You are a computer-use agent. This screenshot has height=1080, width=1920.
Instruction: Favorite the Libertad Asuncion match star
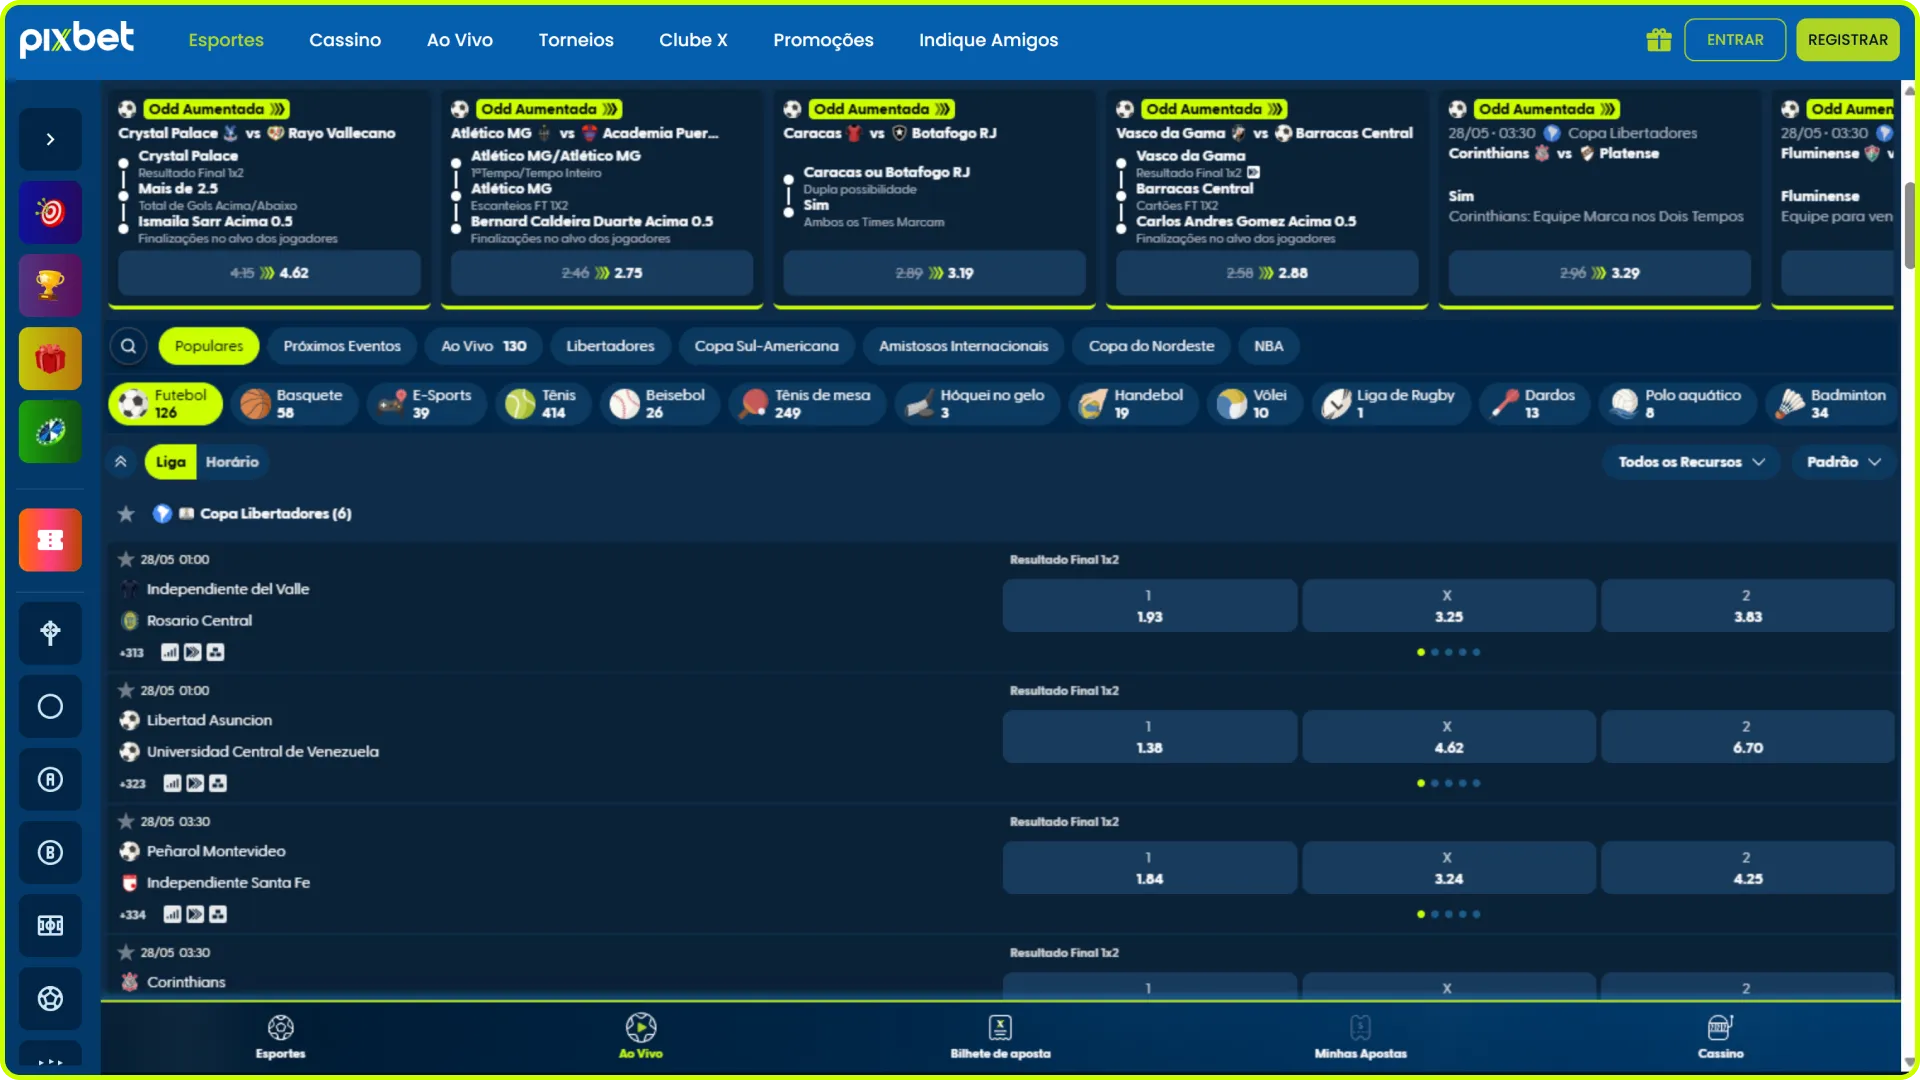126,691
